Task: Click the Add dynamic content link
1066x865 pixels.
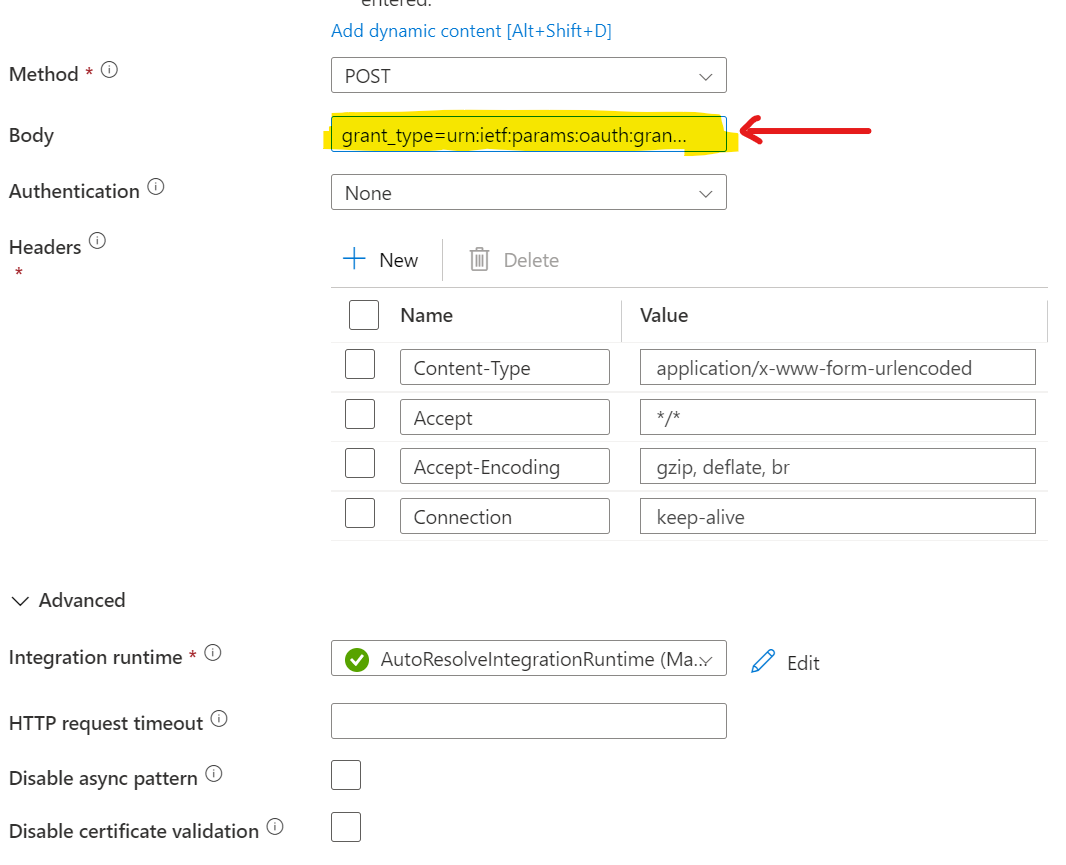Action: tap(471, 31)
